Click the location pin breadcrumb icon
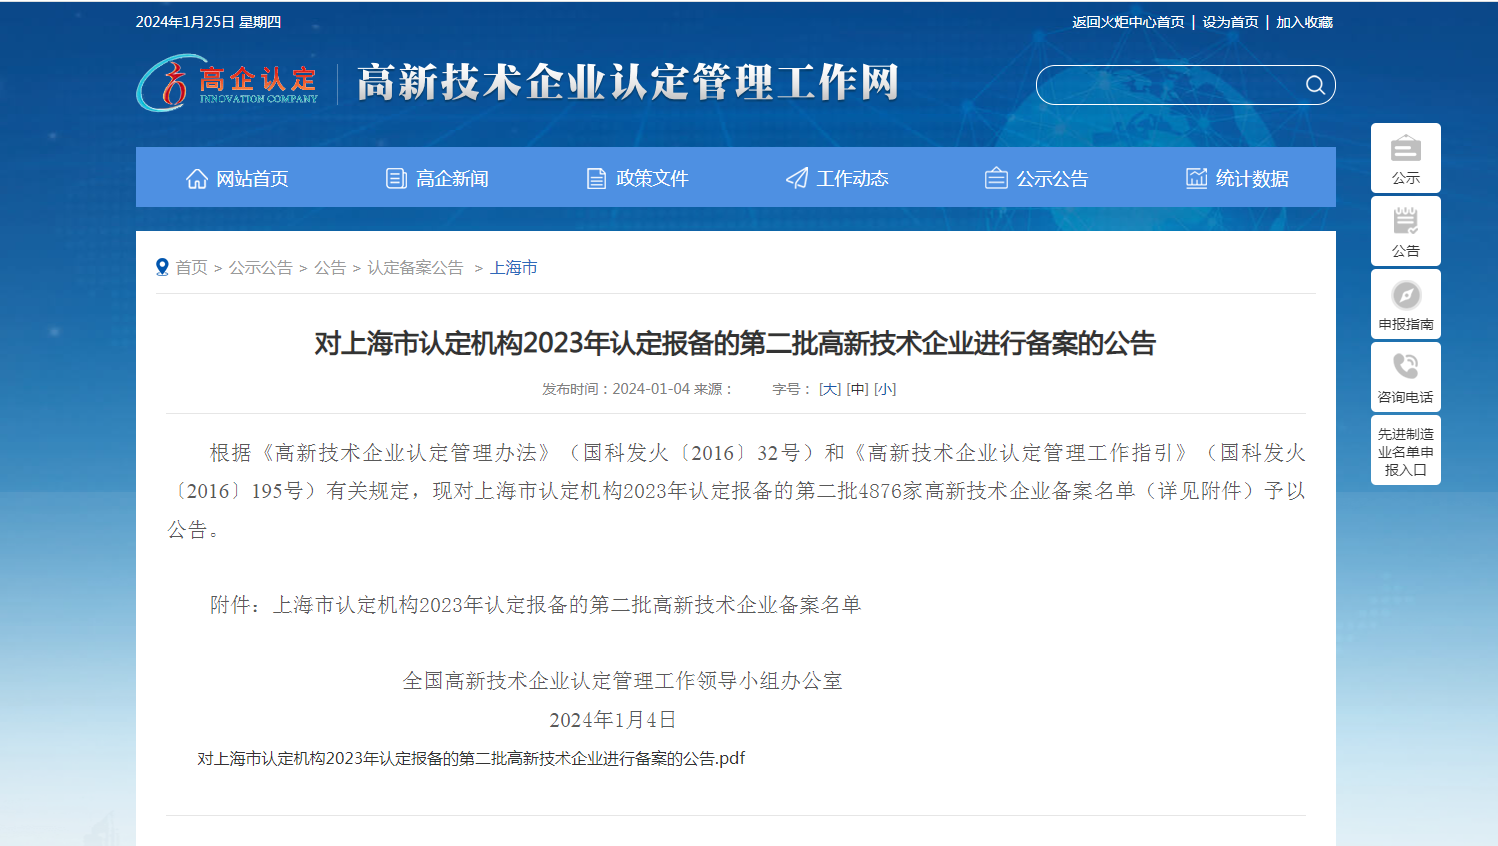 (162, 267)
